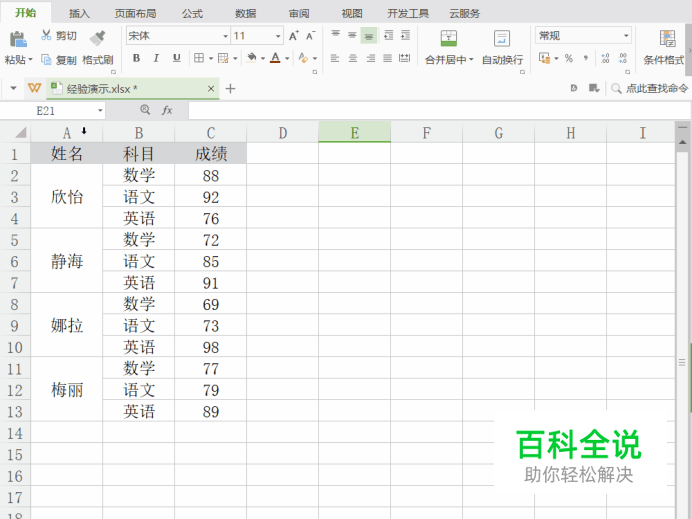Toggle Underline formatting
The width and height of the screenshot is (692, 519).
point(177,58)
